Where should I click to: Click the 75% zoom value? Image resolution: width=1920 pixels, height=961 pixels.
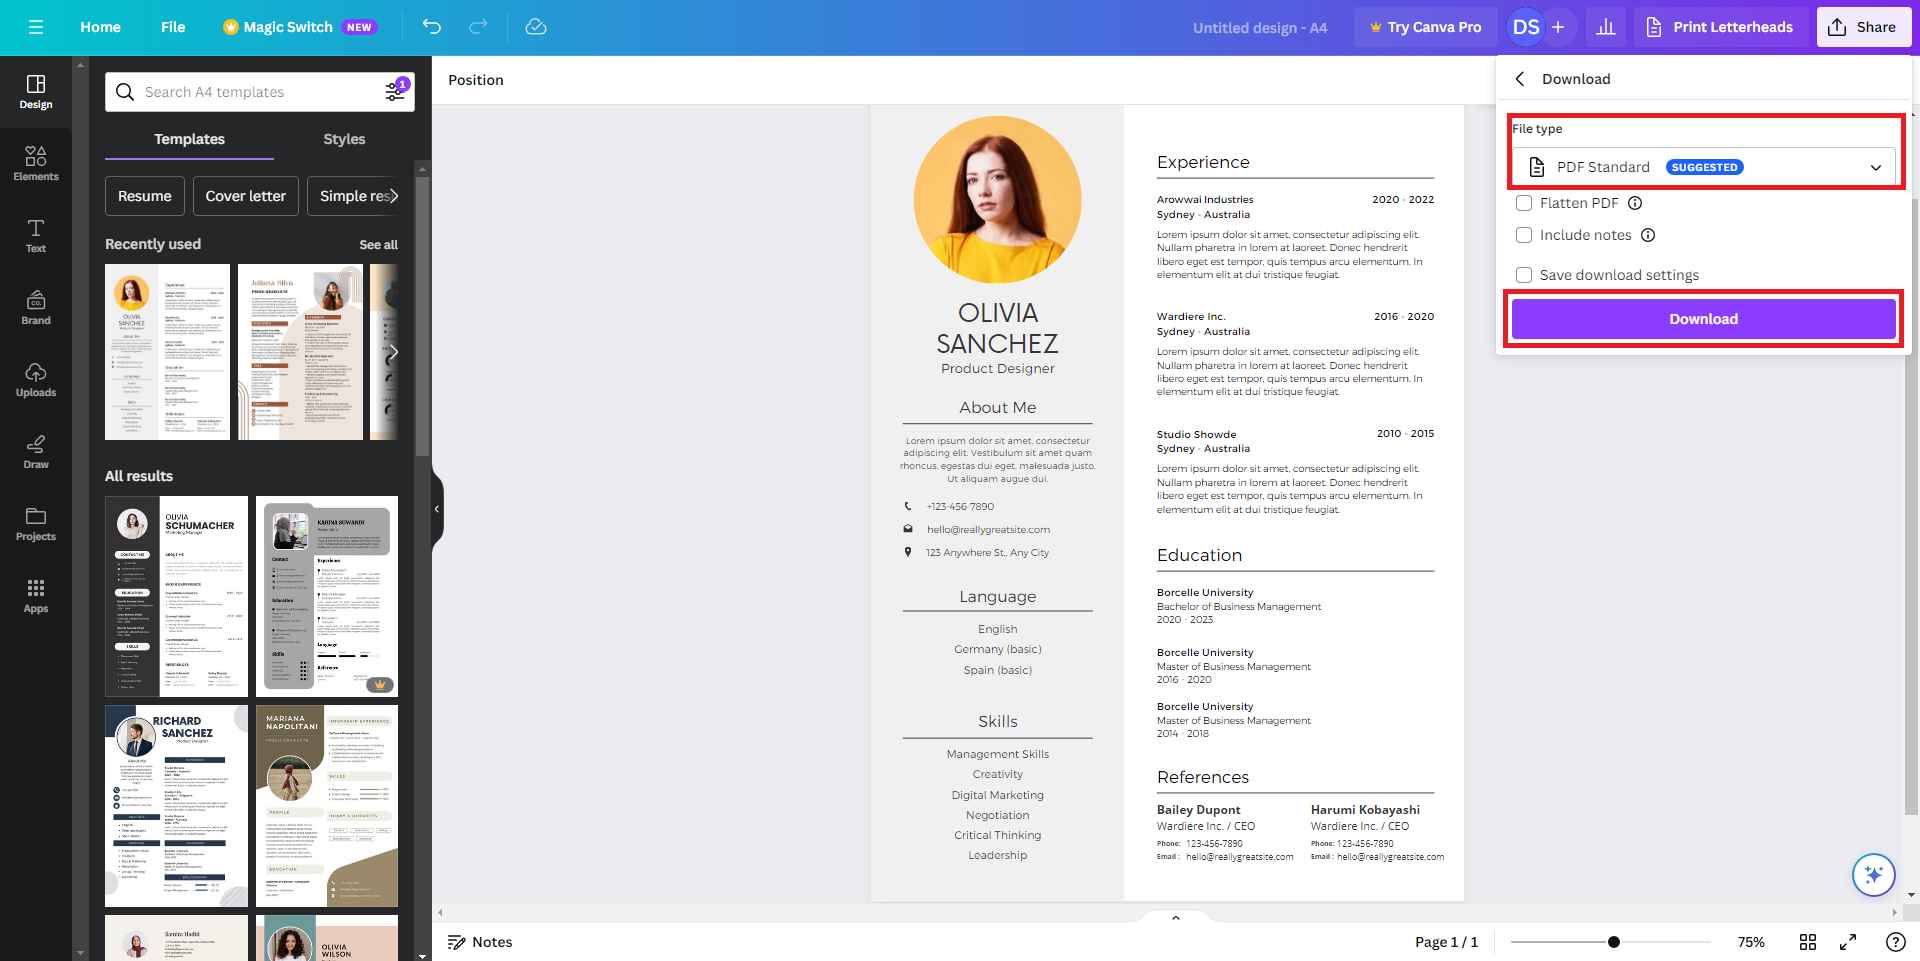click(1751, 942)
